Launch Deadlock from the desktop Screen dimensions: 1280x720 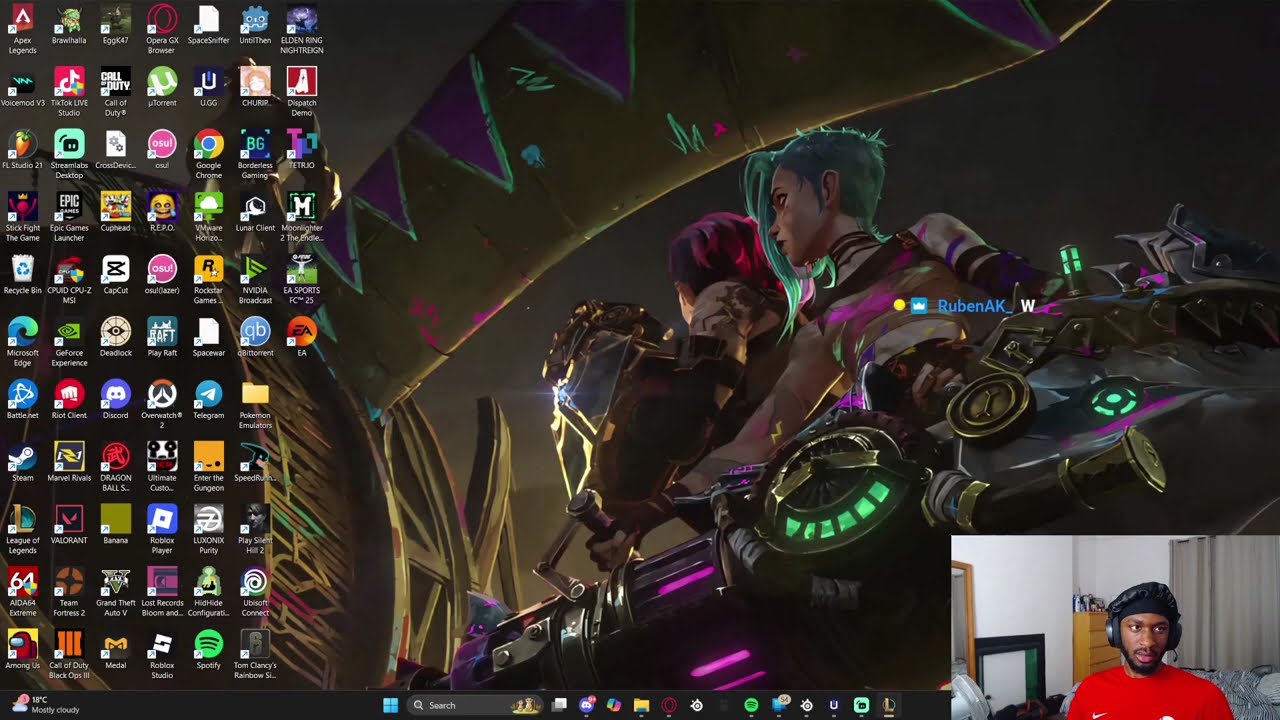115,338
